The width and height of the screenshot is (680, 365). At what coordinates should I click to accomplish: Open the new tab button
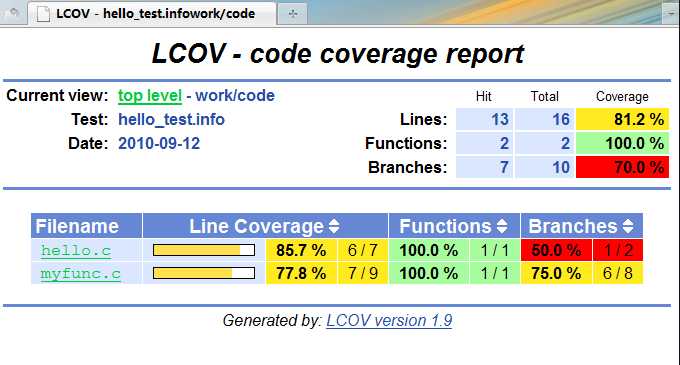pos(292,14)
